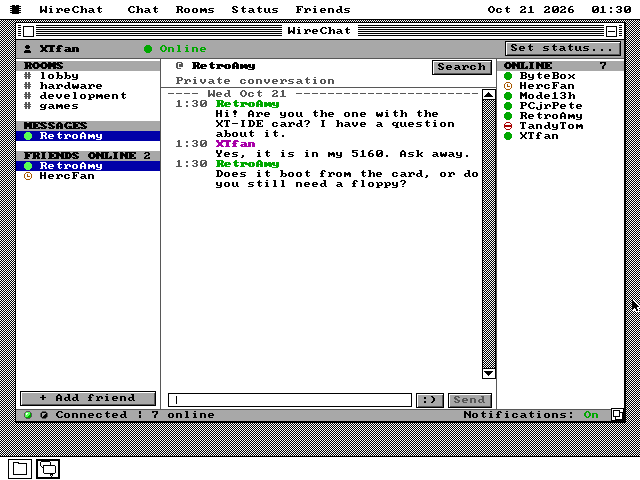Select RetroAmy under MESSAGES
This screenshot has width=640, height=480.
88,136
